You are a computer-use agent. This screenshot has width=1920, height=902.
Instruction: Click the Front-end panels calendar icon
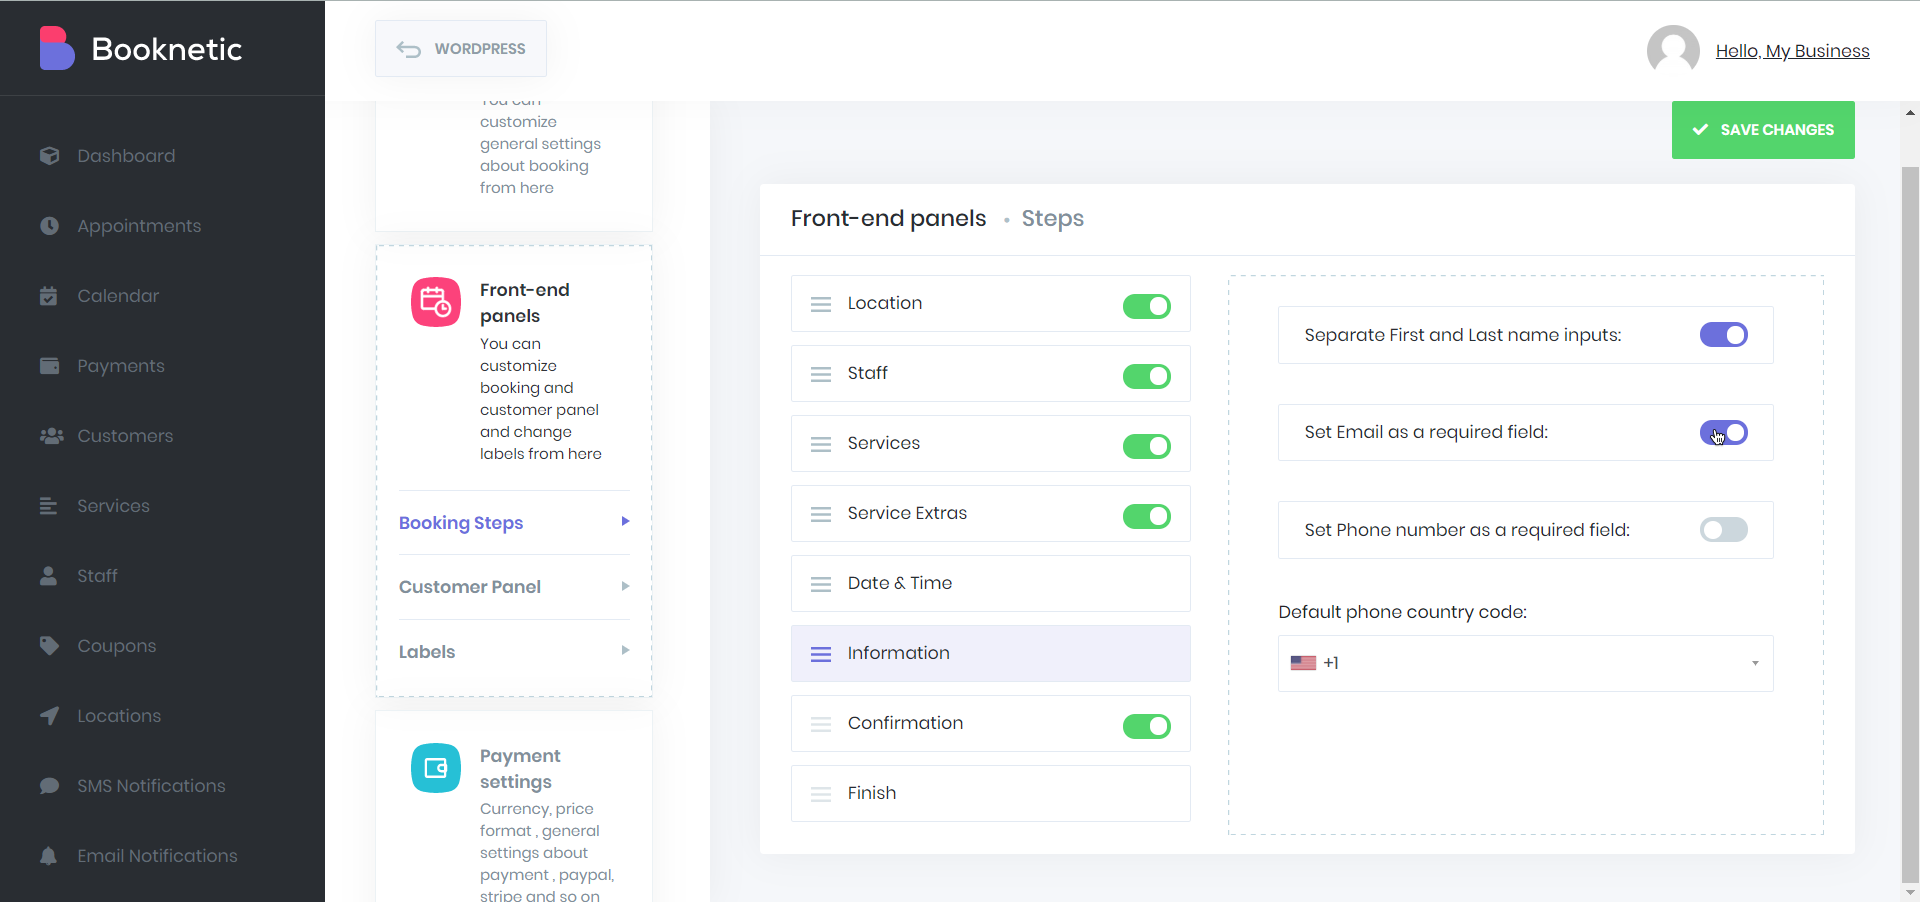coord(435,301)
